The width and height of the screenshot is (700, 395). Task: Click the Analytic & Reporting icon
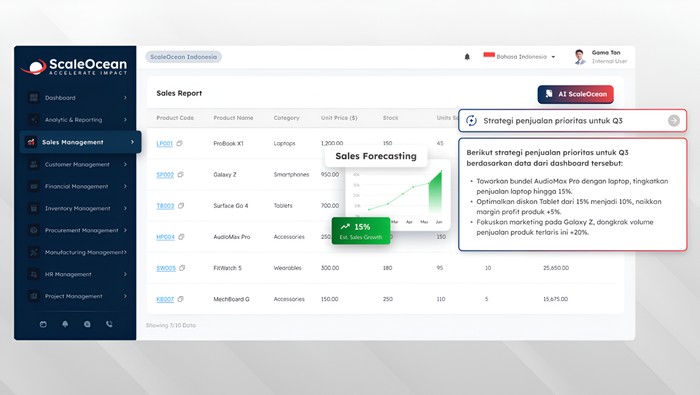[x=33, y=120]
